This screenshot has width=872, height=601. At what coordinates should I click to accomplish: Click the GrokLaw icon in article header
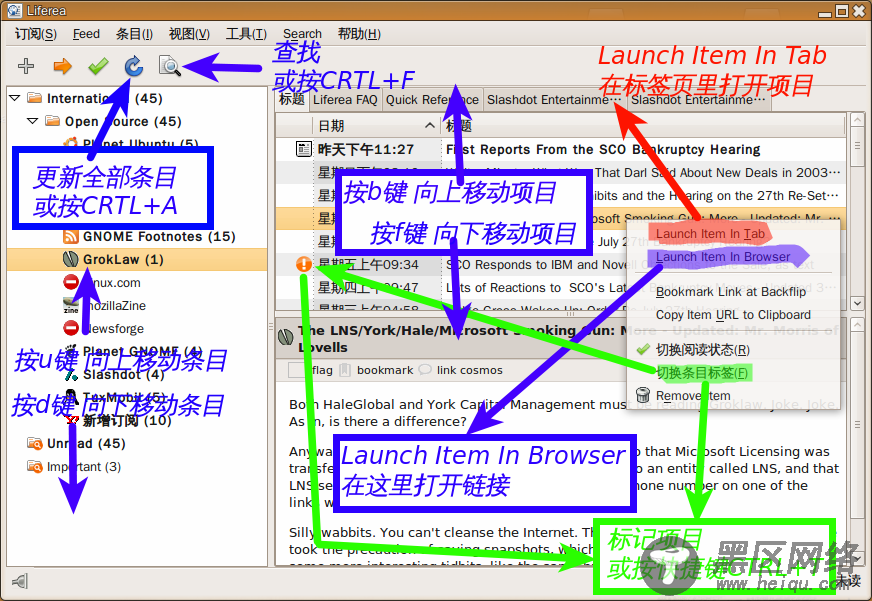coord(285,337)
